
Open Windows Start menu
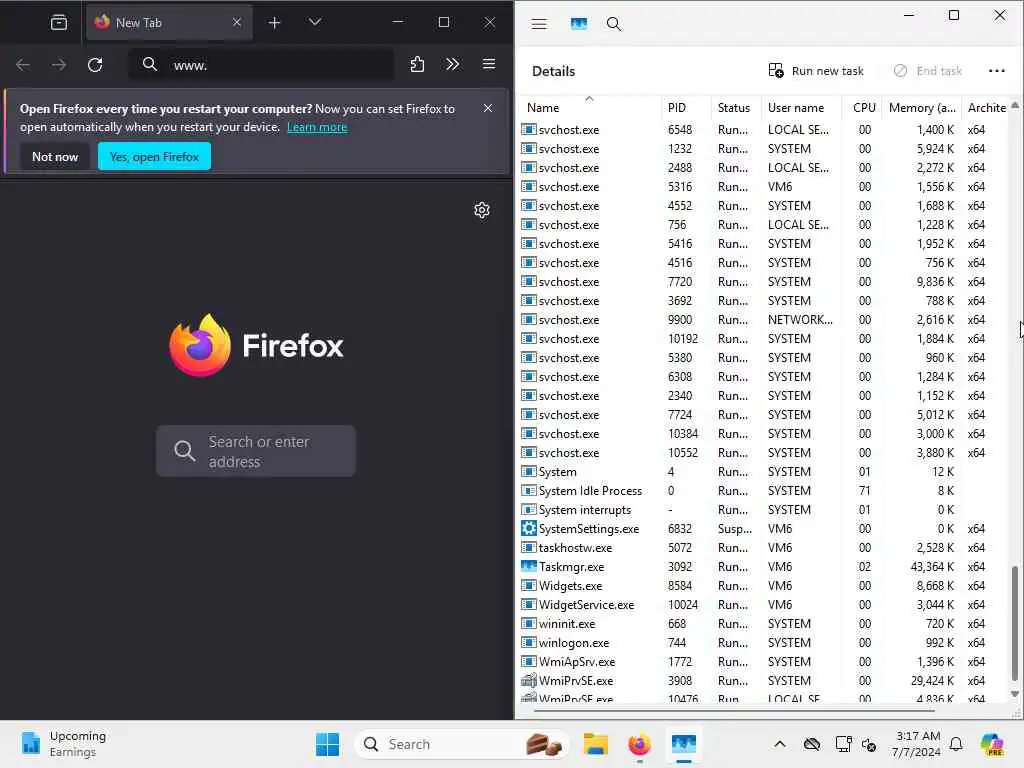tap(327, 744)
